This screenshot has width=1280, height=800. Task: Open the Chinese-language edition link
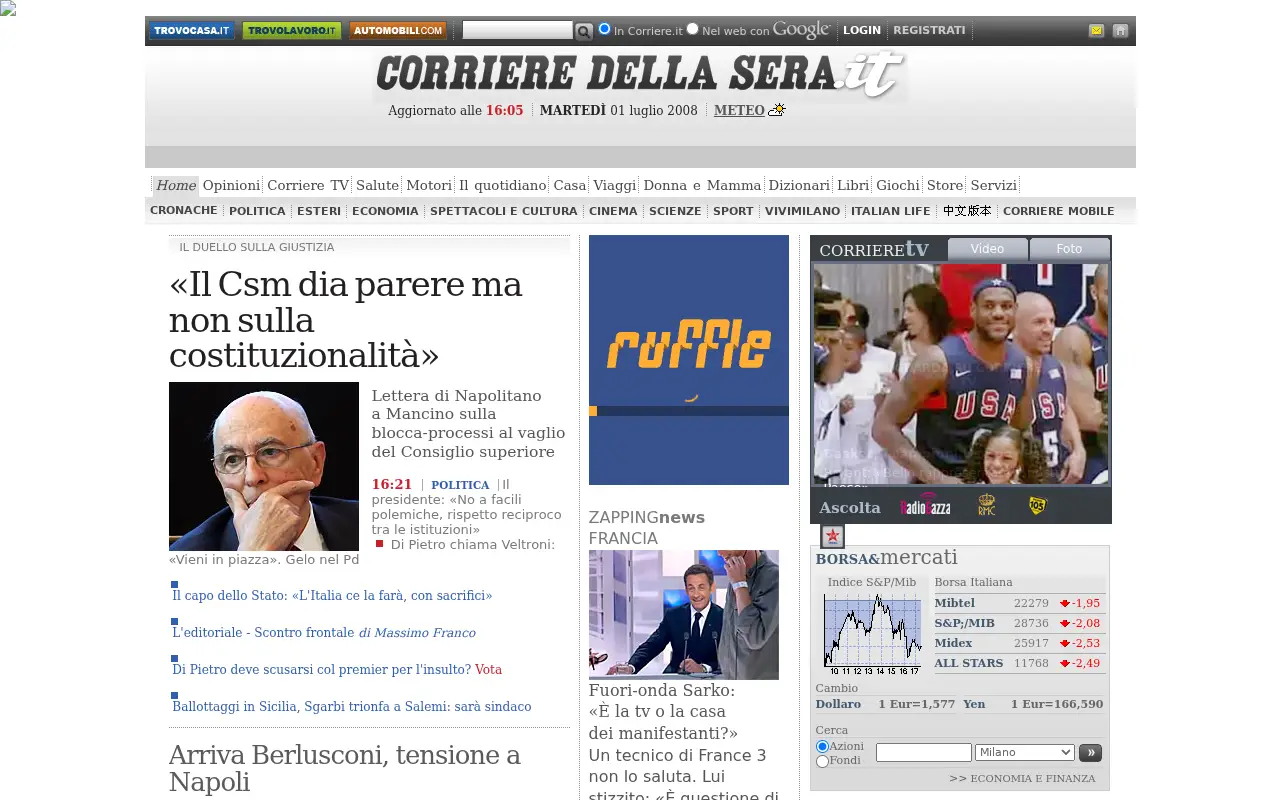(967, 211)
